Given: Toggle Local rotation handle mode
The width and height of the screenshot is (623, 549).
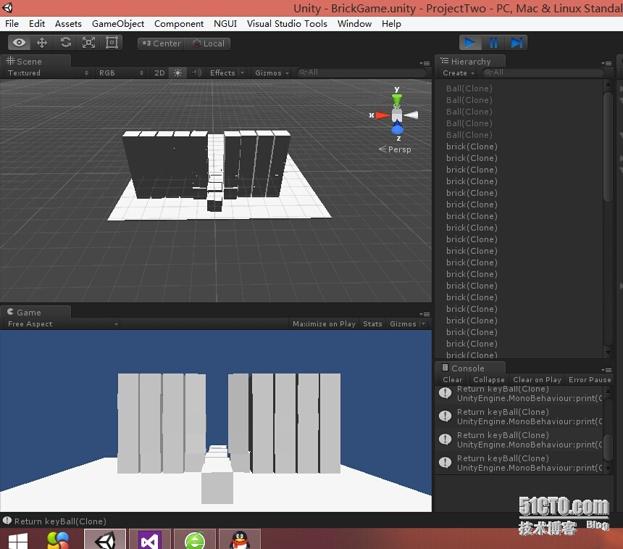Looking at the screenshot, I should pos(208,43).
